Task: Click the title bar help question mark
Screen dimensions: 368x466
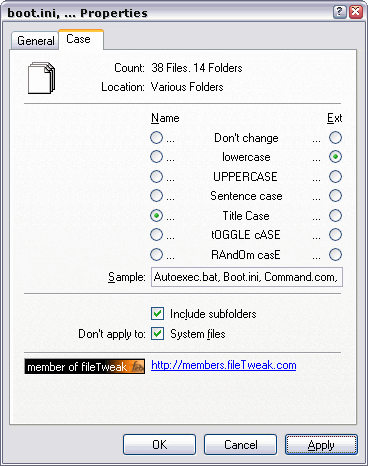Action: [339, 12]
